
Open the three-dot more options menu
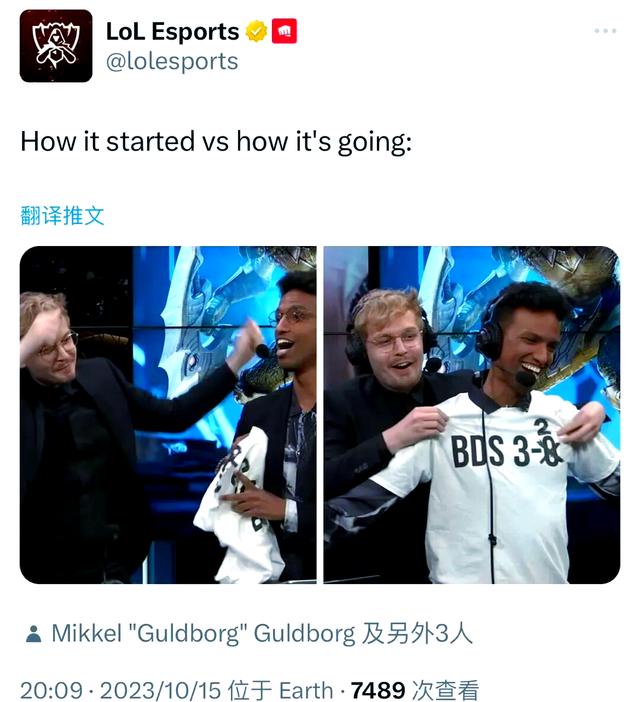(605, 31)
